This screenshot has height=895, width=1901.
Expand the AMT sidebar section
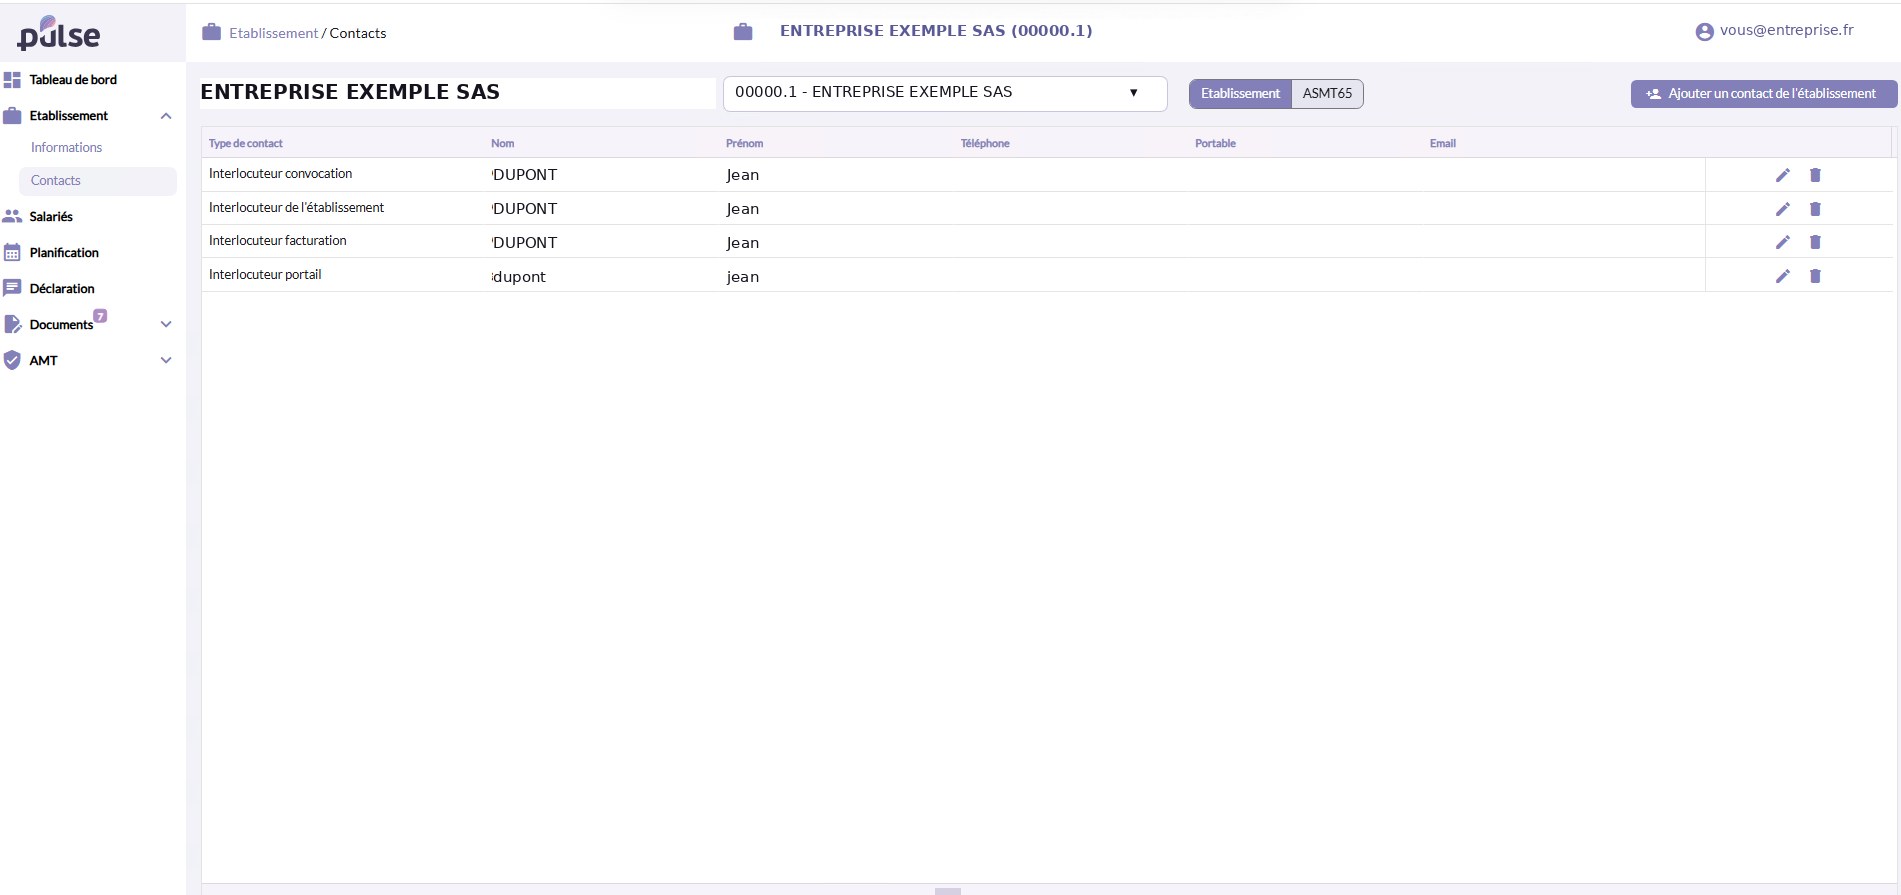coord(166,360)
